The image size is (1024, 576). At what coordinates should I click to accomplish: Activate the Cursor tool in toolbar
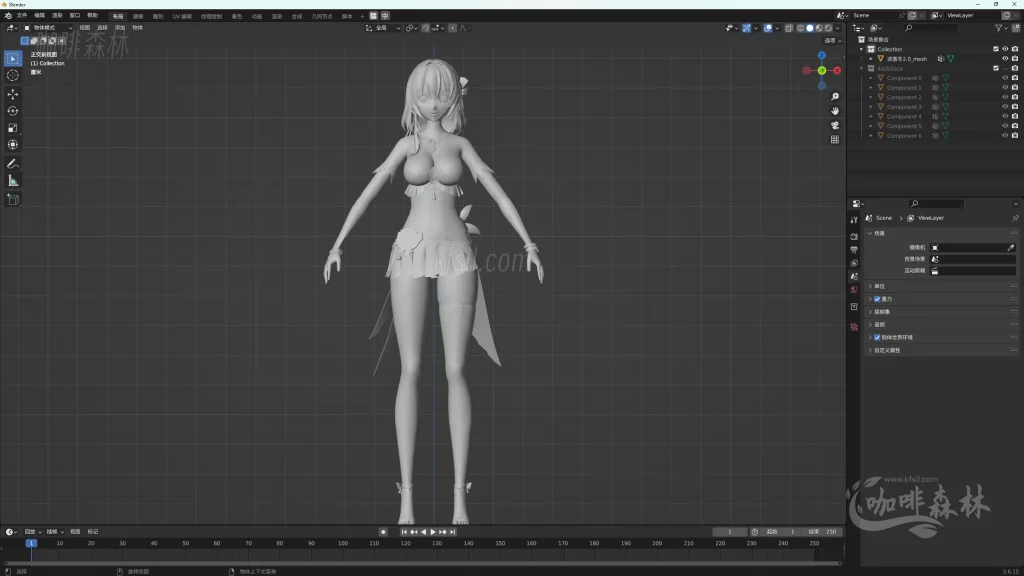pos(12,76)
